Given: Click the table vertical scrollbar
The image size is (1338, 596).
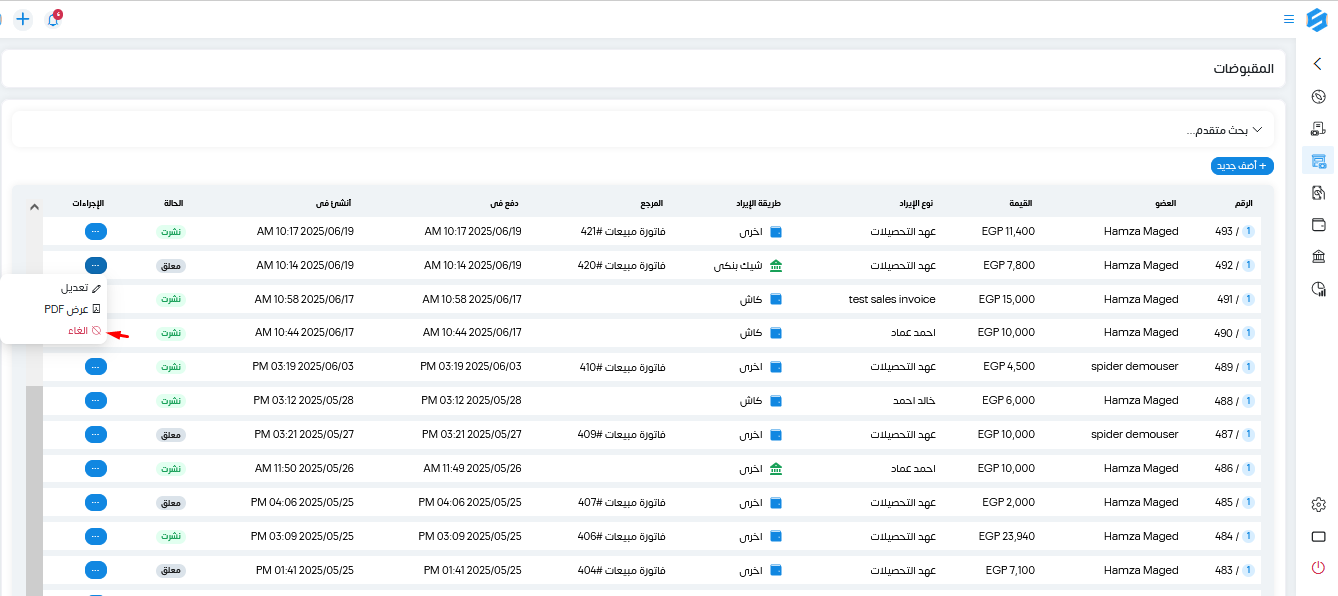Looking at the screenshot, I should click(x=34, y=490).
